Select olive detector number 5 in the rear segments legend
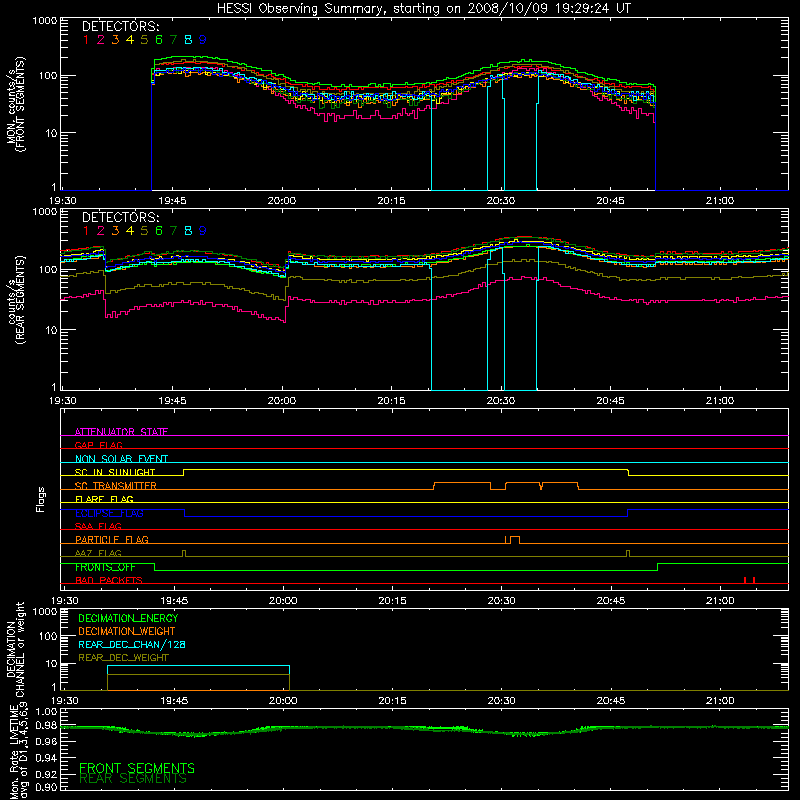This screenshot has width=800, height=800. tap(144, 231)
